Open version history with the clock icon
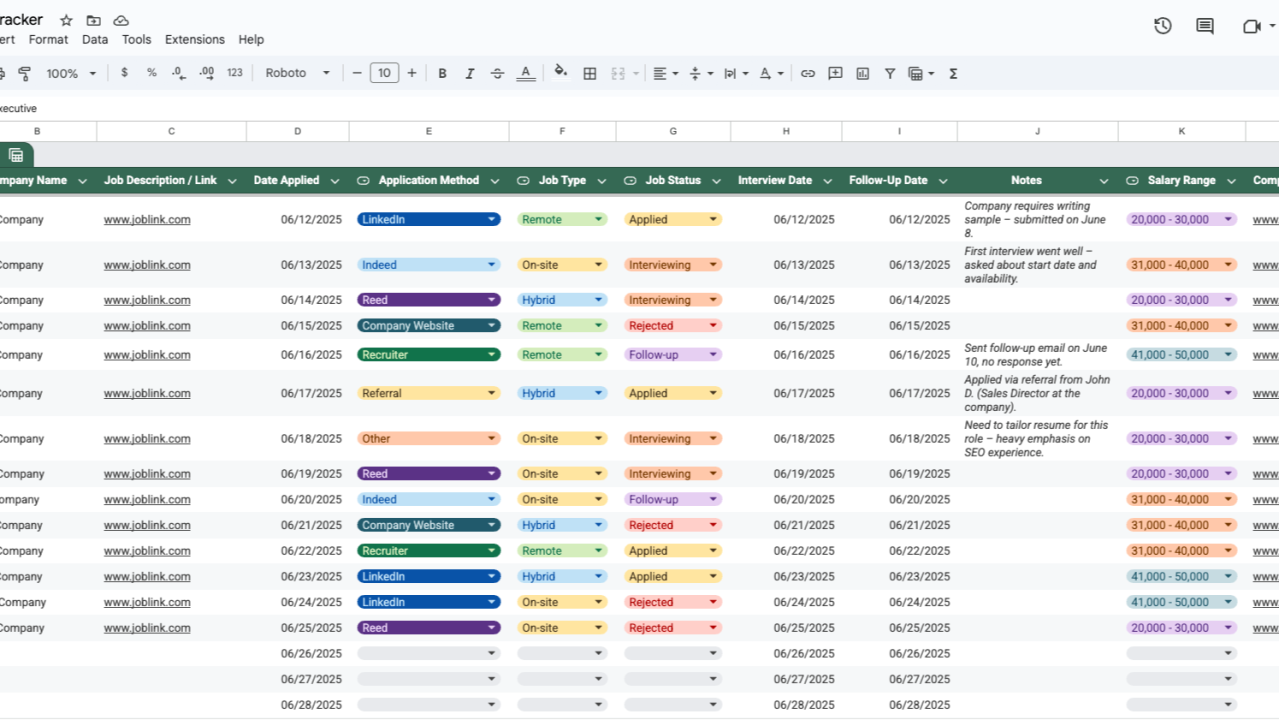This screenshot has width=1279, height=720. [x=1162, y=26]
